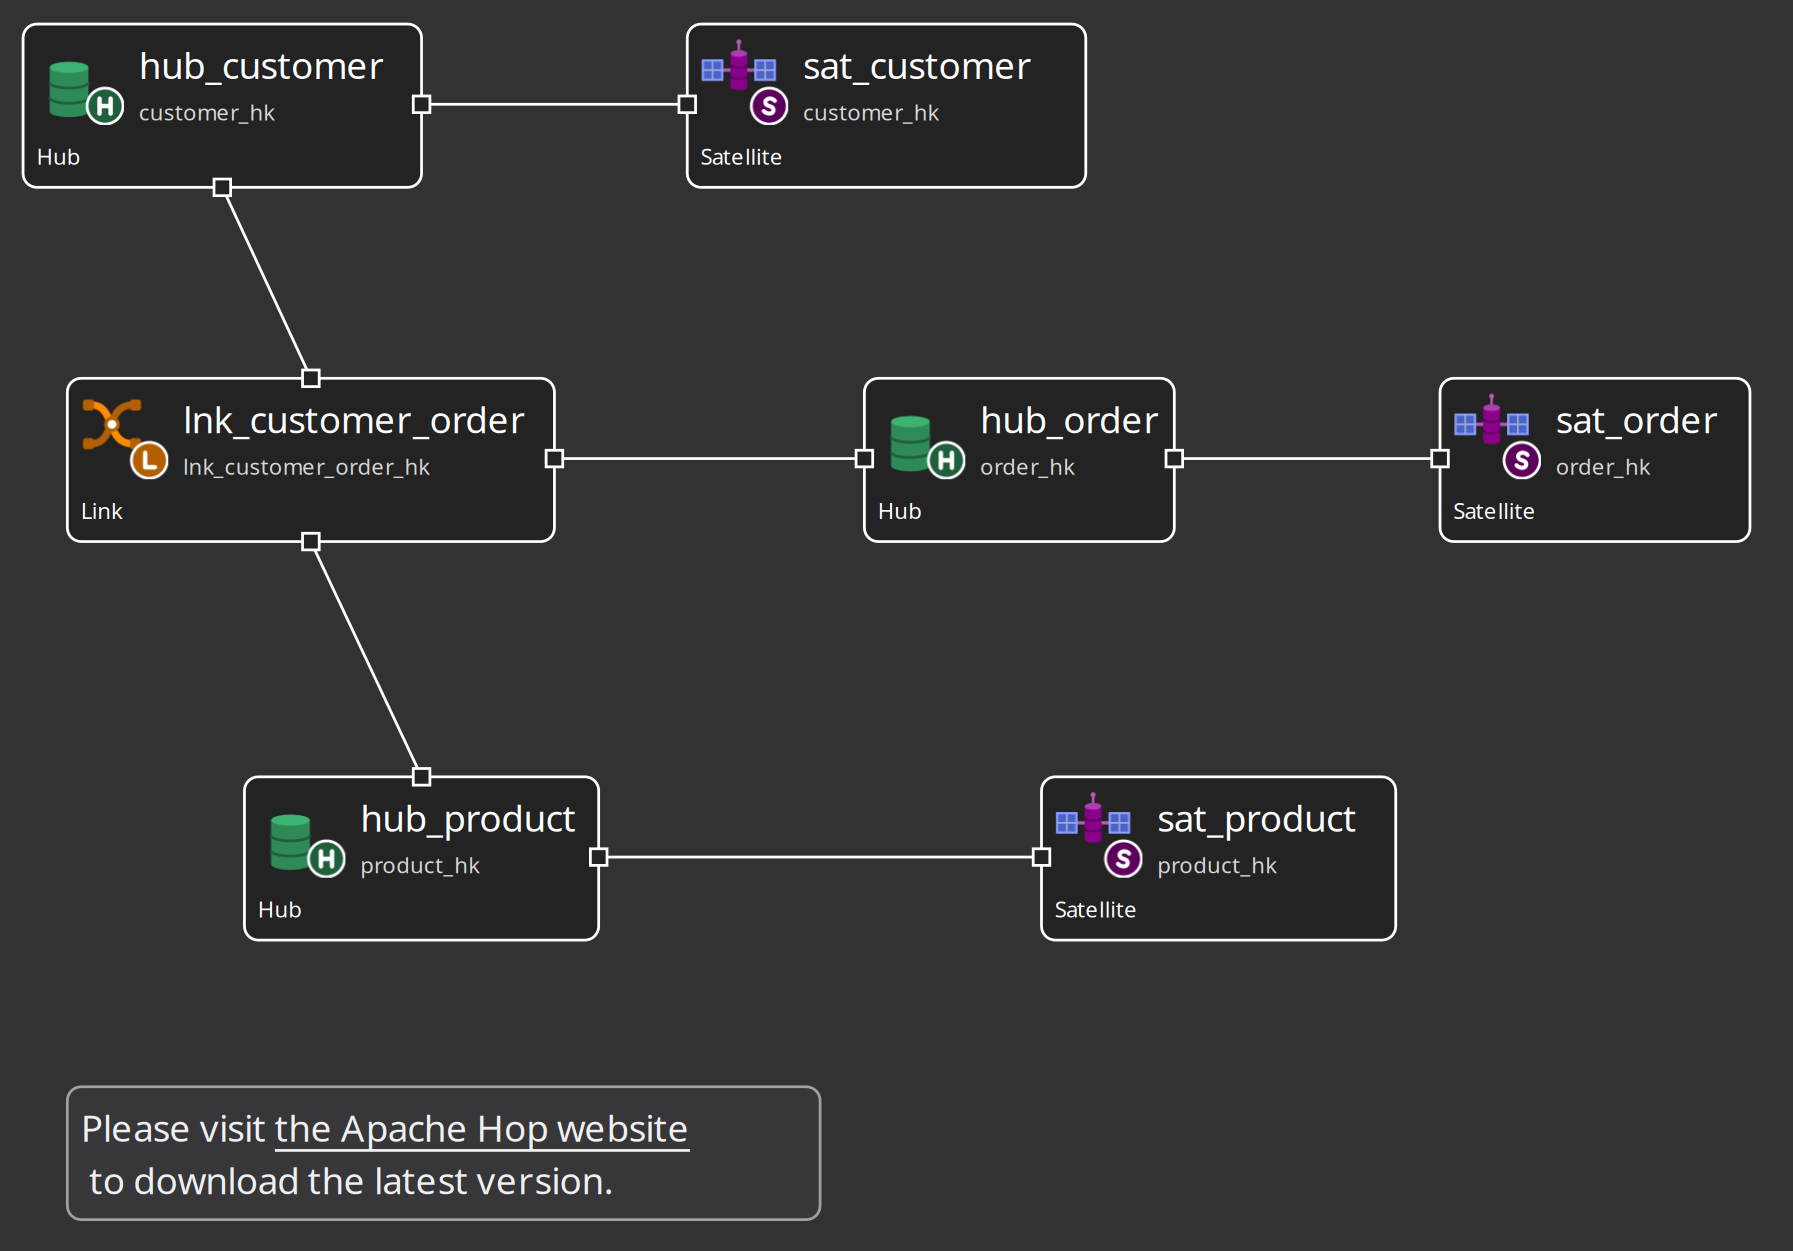
Task: Click sat_customer left connector handle
Action: [687, 104]
